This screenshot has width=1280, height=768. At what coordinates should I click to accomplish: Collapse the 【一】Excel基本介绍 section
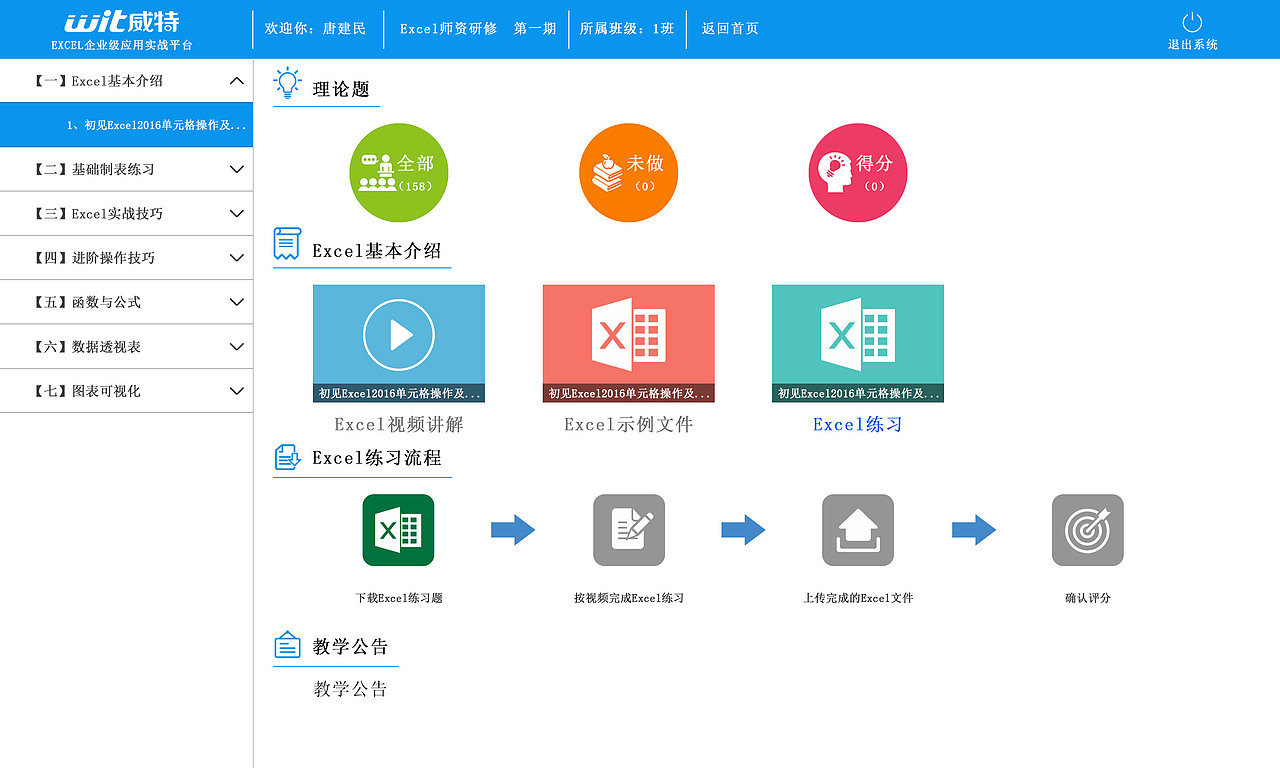tap(127, 80)
